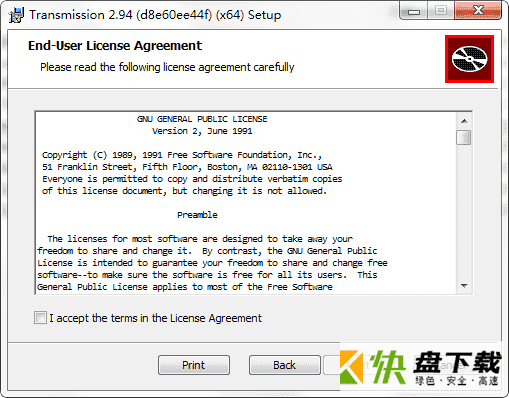This screenshot has width=509, height=398.
Task: Click the license scrollbar thumb
Action: [464, 137]
